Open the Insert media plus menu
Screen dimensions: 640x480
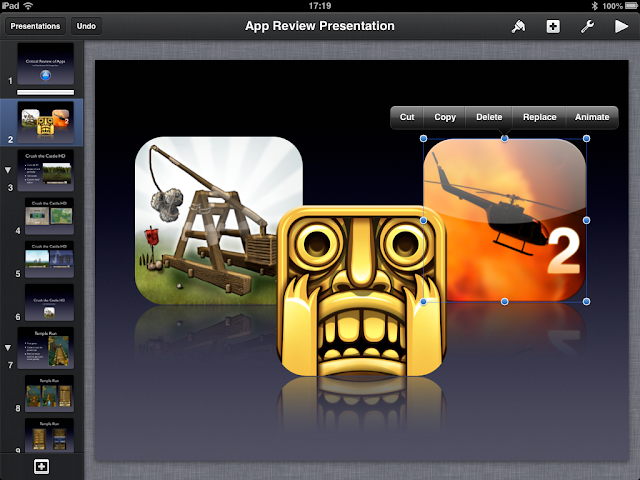click(553, 27)
